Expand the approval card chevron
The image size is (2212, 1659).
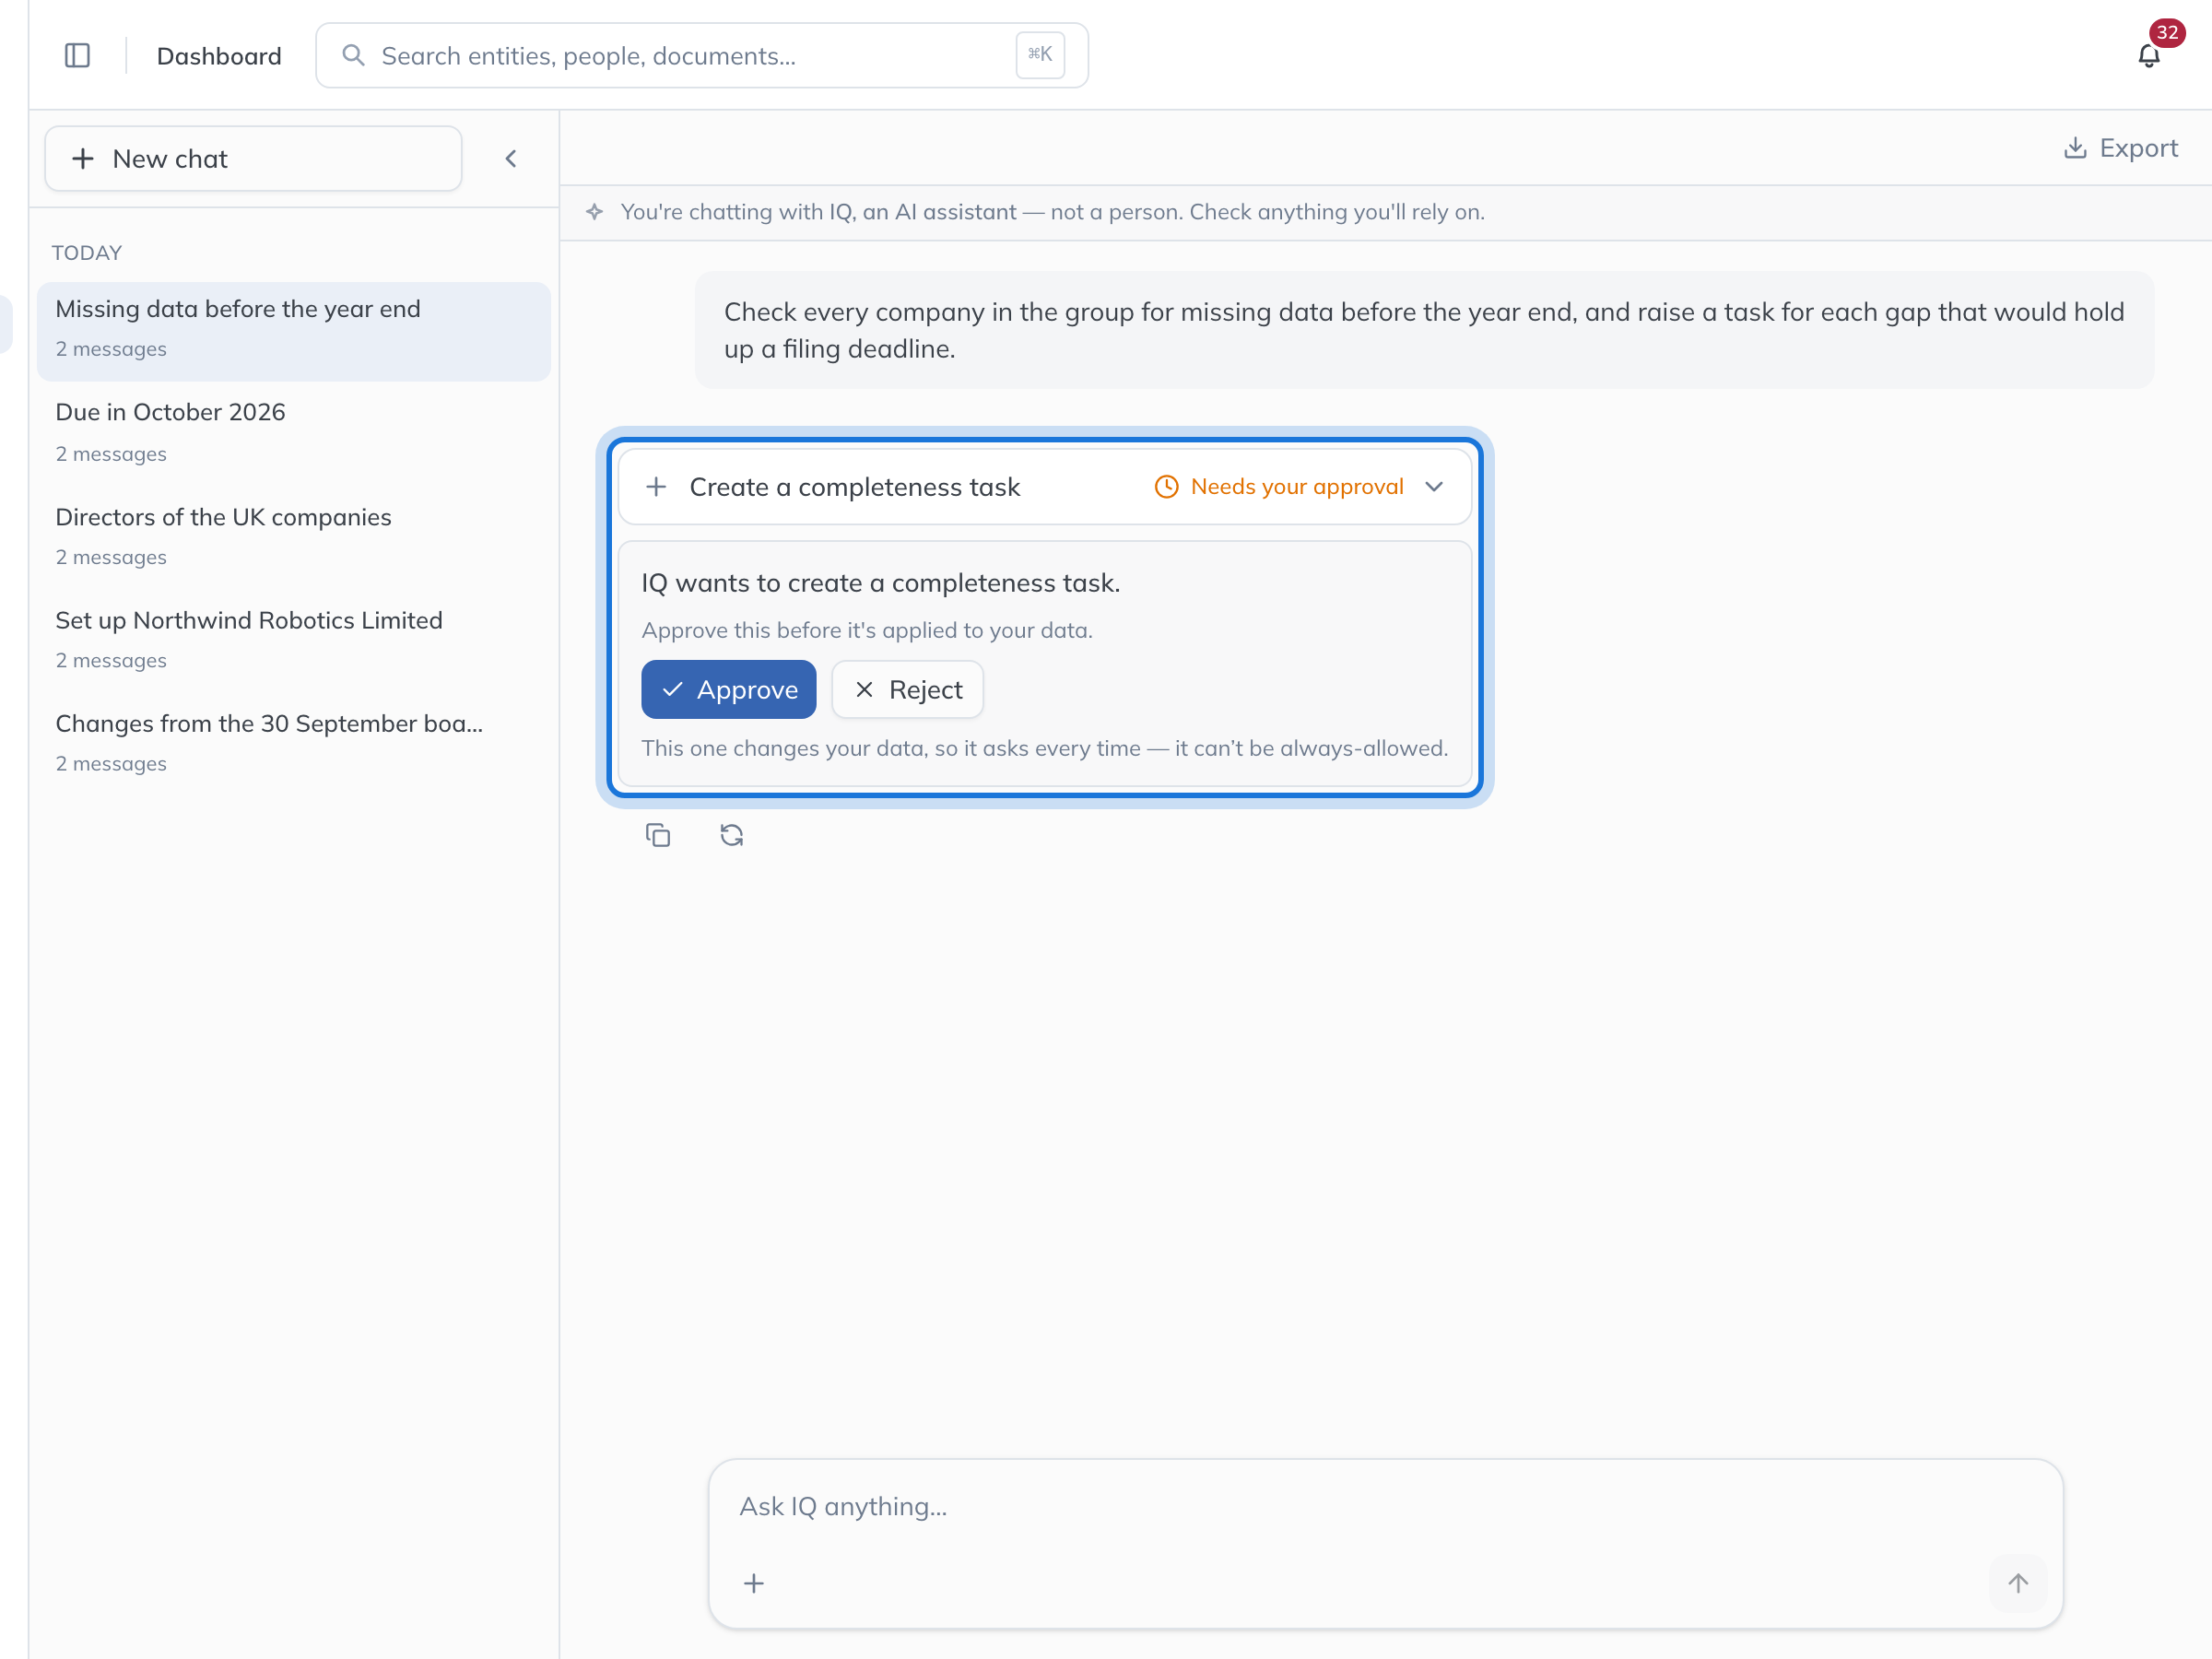click(1434, 486)
